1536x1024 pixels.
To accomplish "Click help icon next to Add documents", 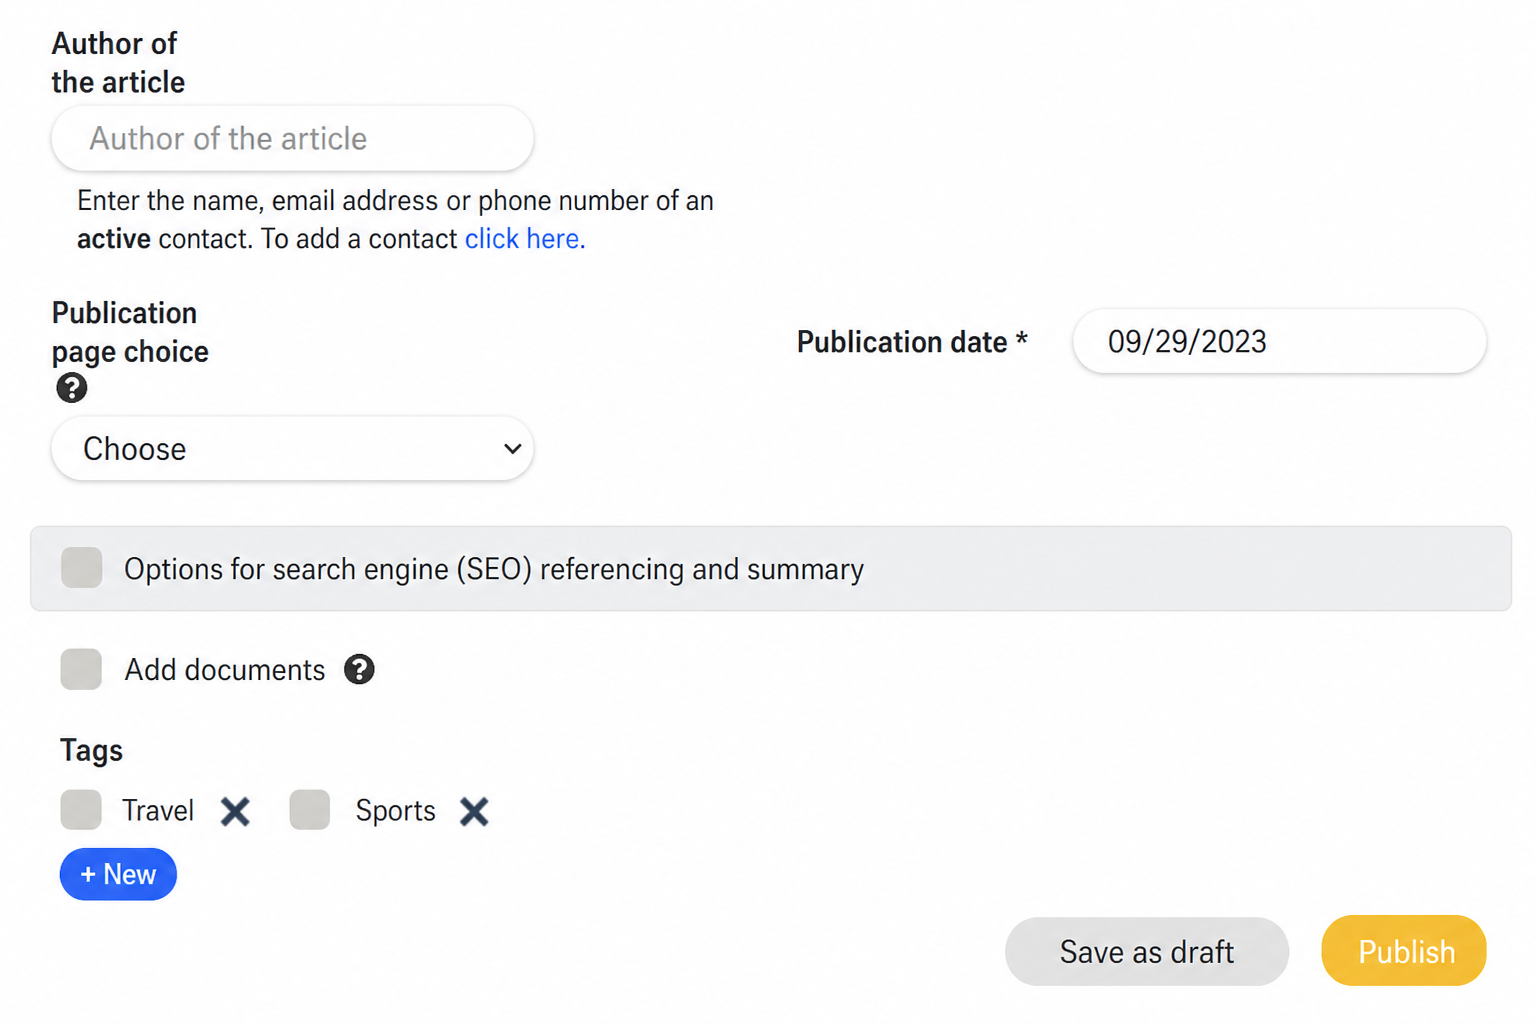I will coord(359,669).
